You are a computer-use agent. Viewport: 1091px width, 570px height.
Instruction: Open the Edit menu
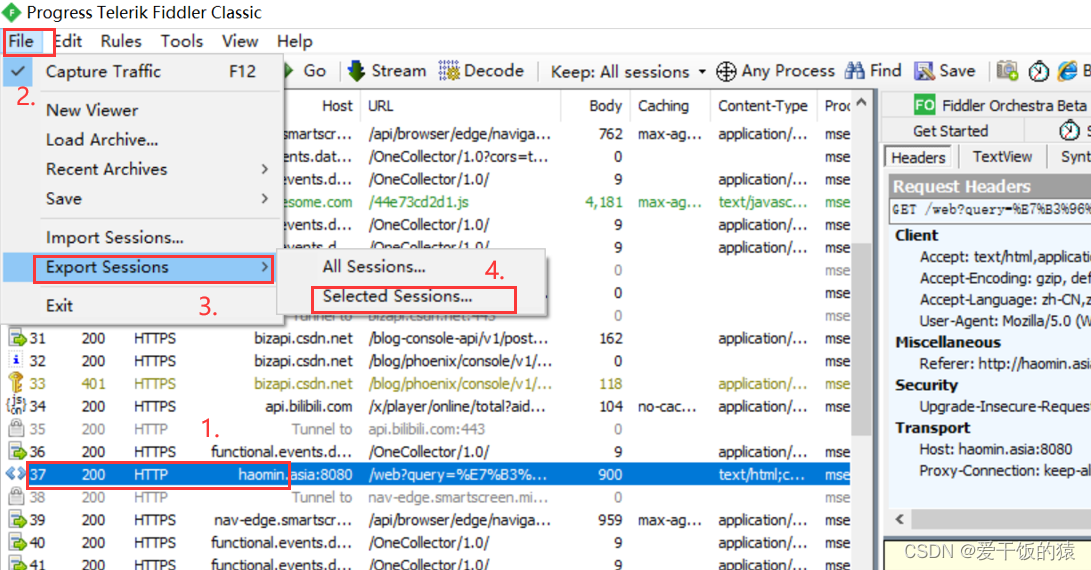68,42
